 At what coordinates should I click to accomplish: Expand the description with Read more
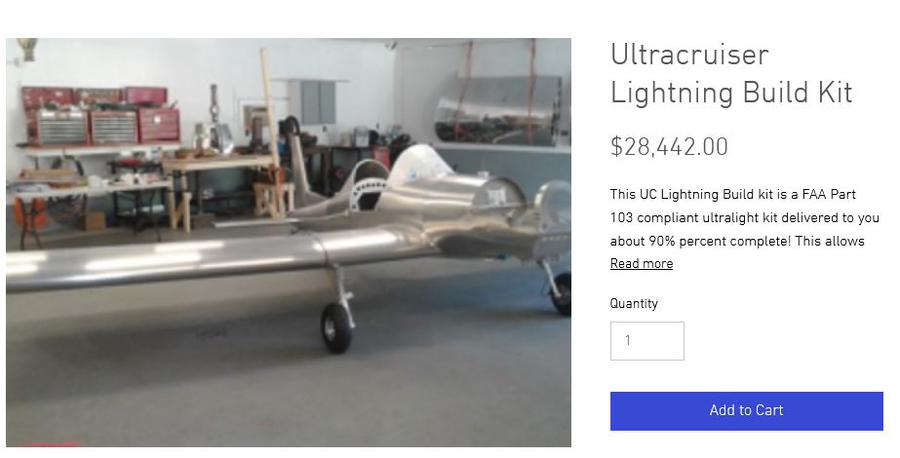(x=641, y=264)
